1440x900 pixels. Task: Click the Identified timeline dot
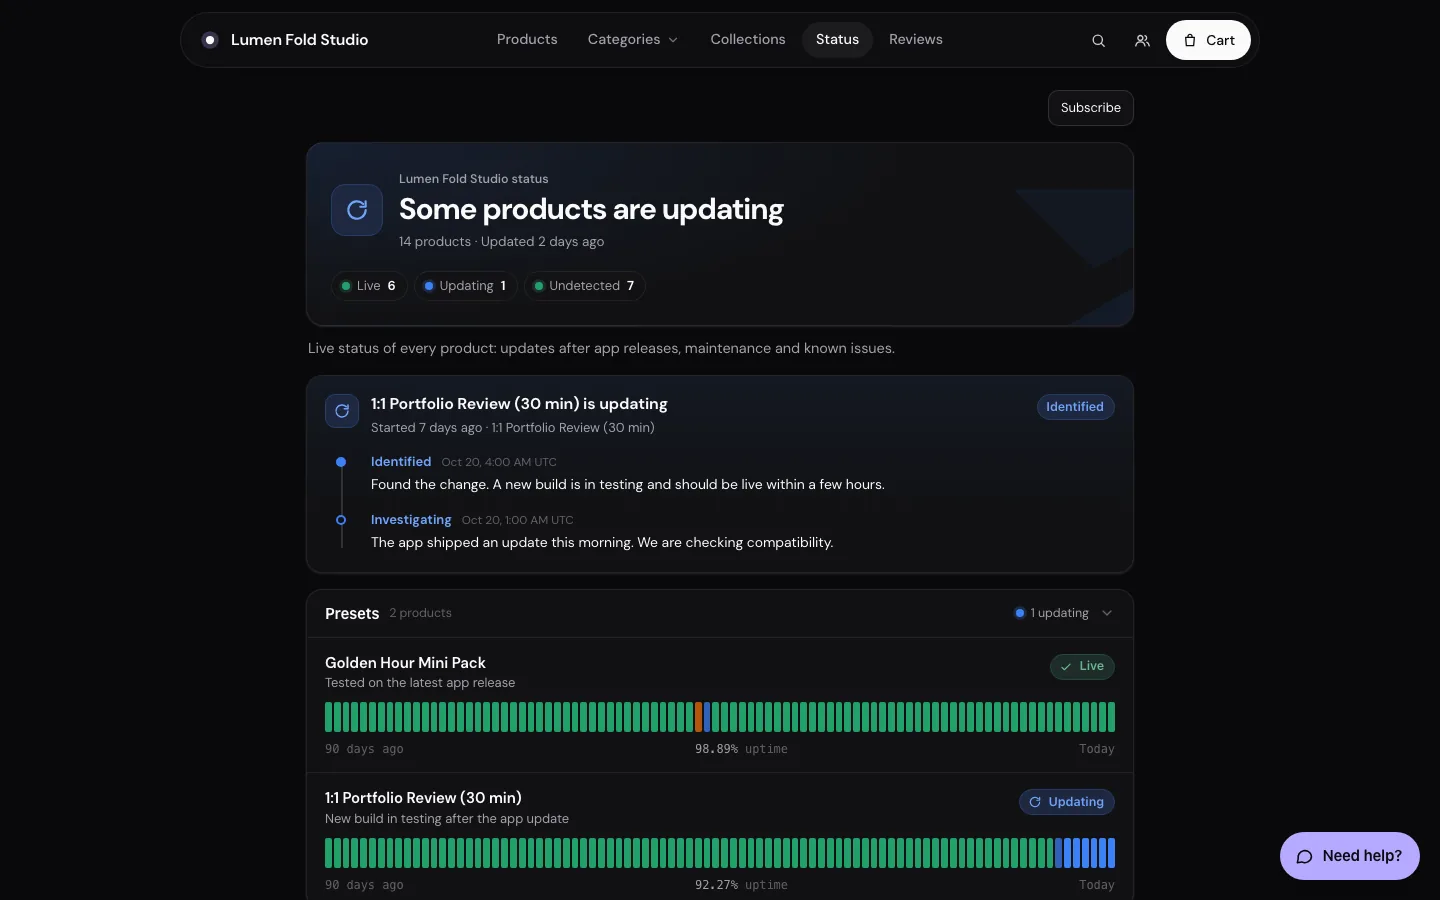tap(341, 462)
